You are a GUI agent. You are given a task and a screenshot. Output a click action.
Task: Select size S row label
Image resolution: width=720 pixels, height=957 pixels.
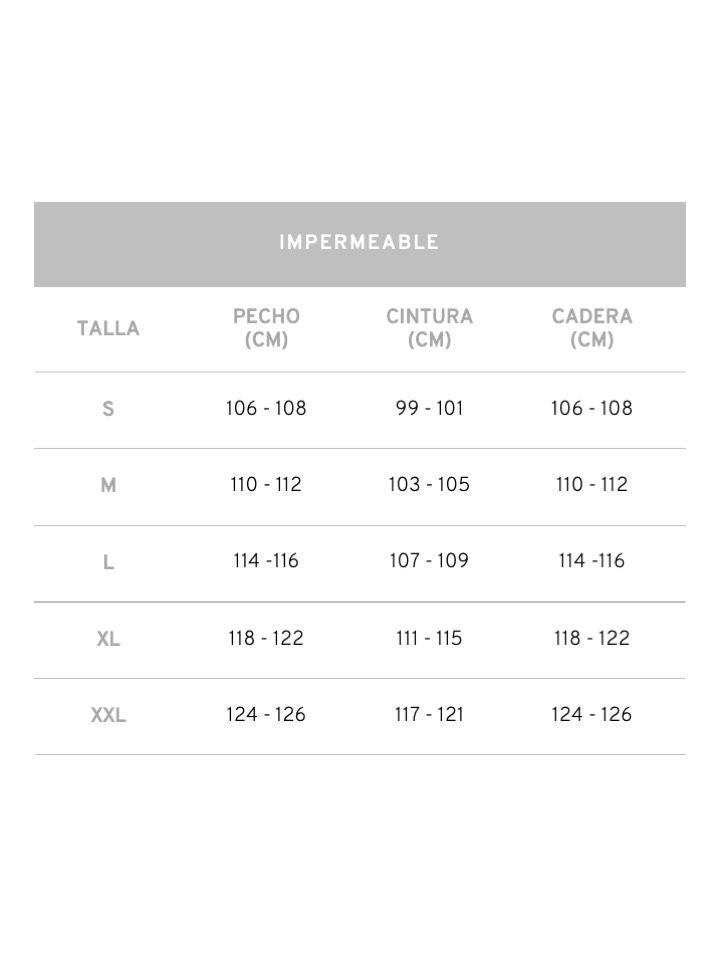[108, 408]
